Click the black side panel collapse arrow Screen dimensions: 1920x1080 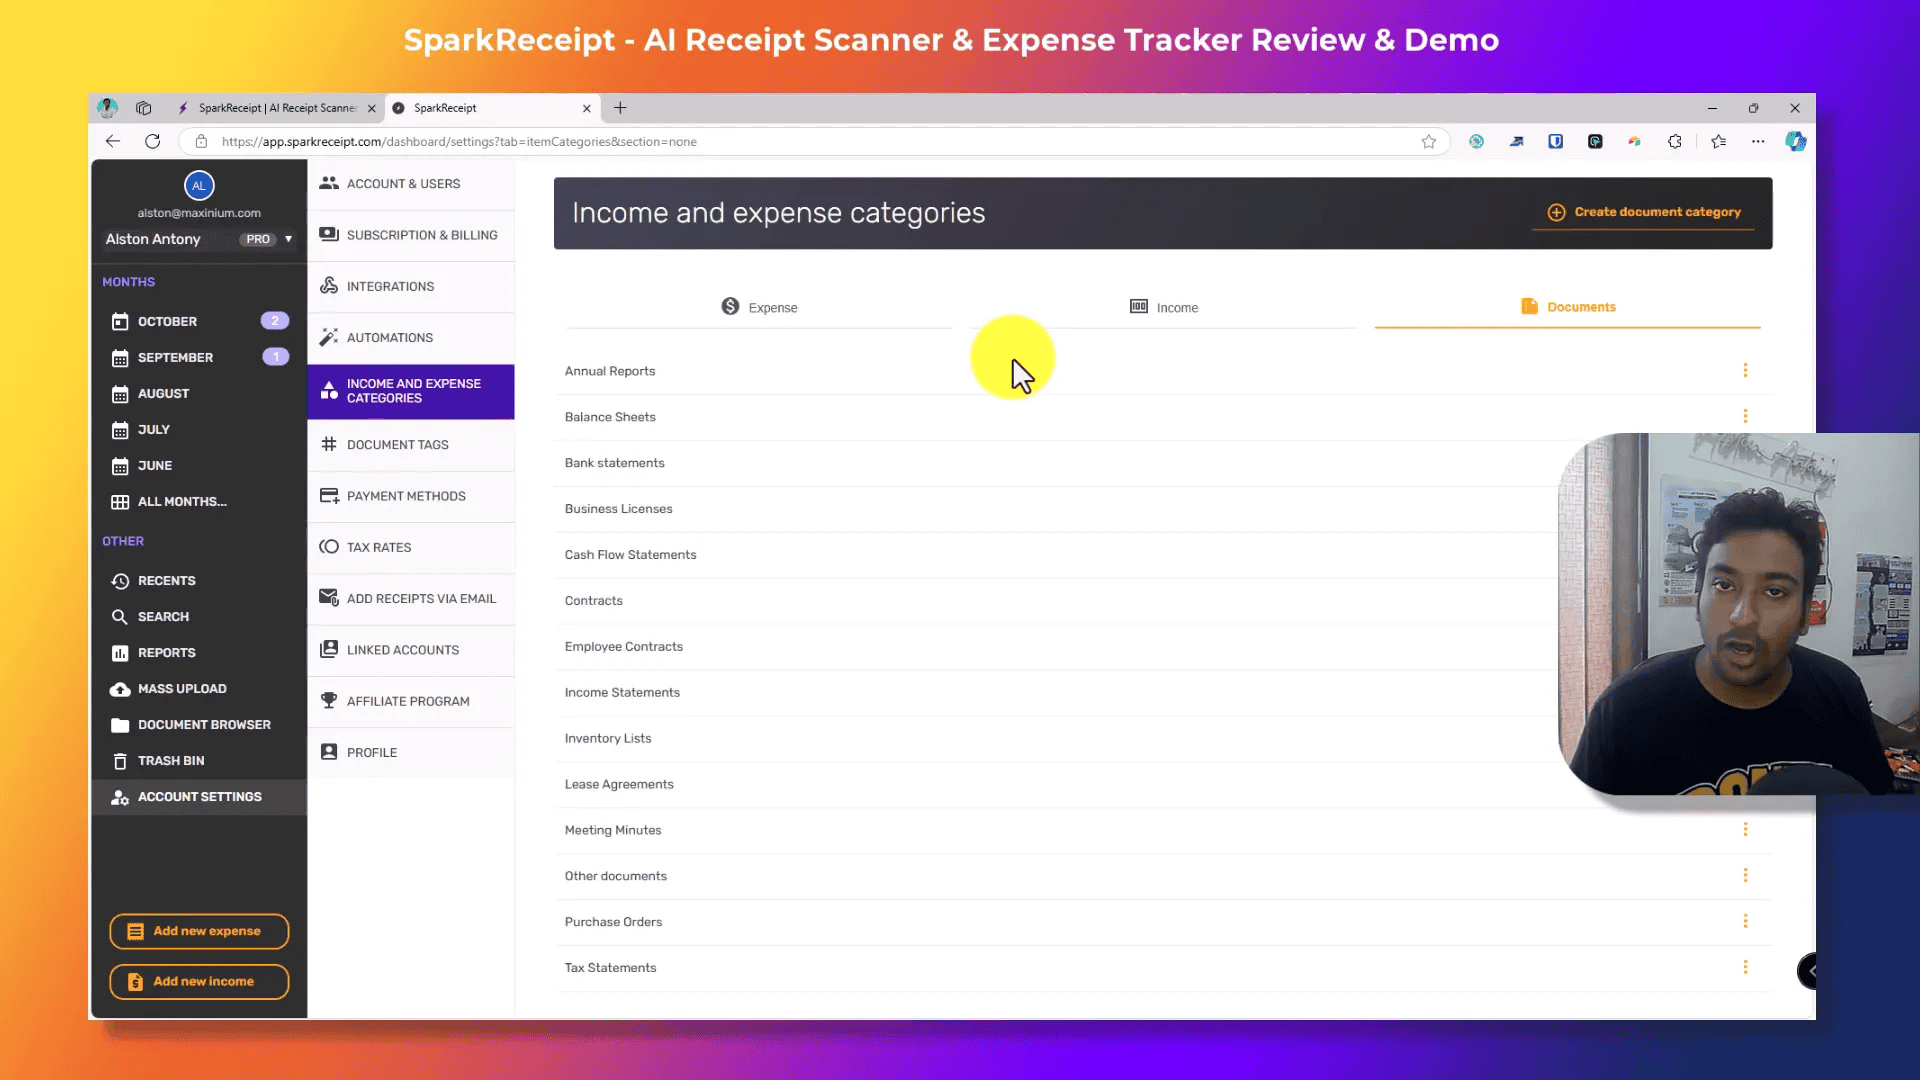coord(1807,971)
